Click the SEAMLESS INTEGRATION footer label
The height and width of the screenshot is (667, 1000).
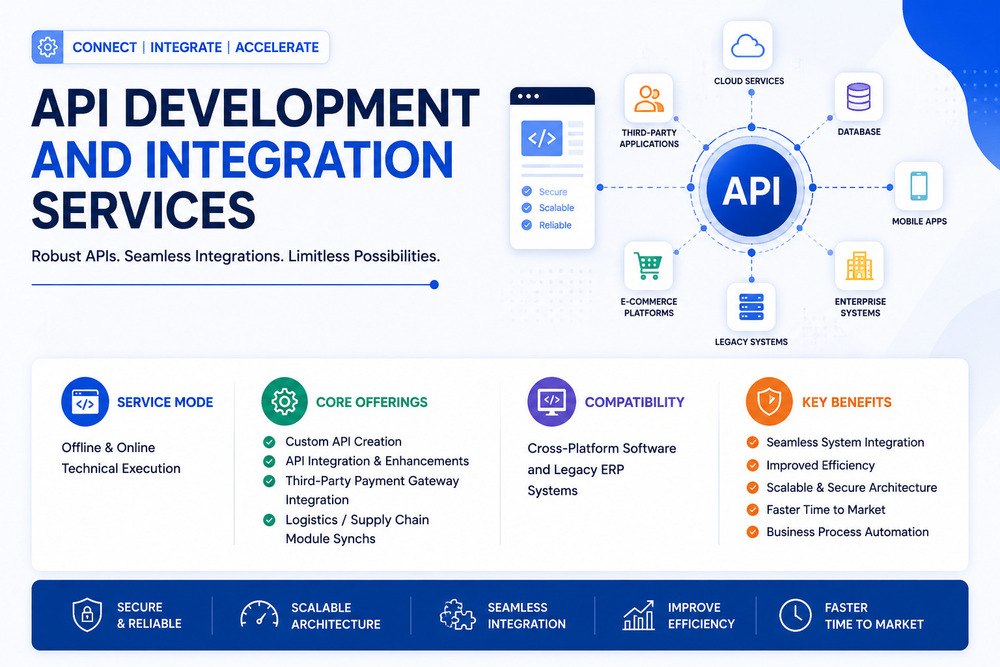(x=527, y=616)
